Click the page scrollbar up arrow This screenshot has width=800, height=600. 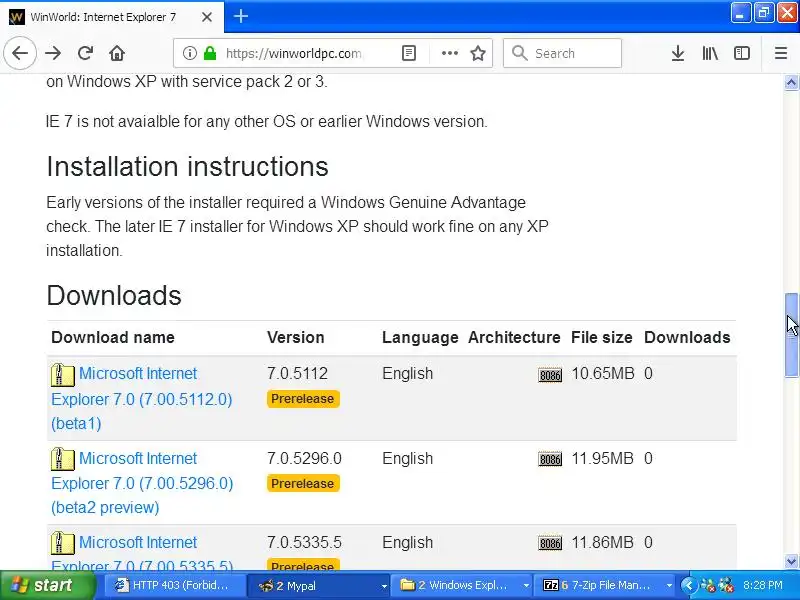(791, 82)
